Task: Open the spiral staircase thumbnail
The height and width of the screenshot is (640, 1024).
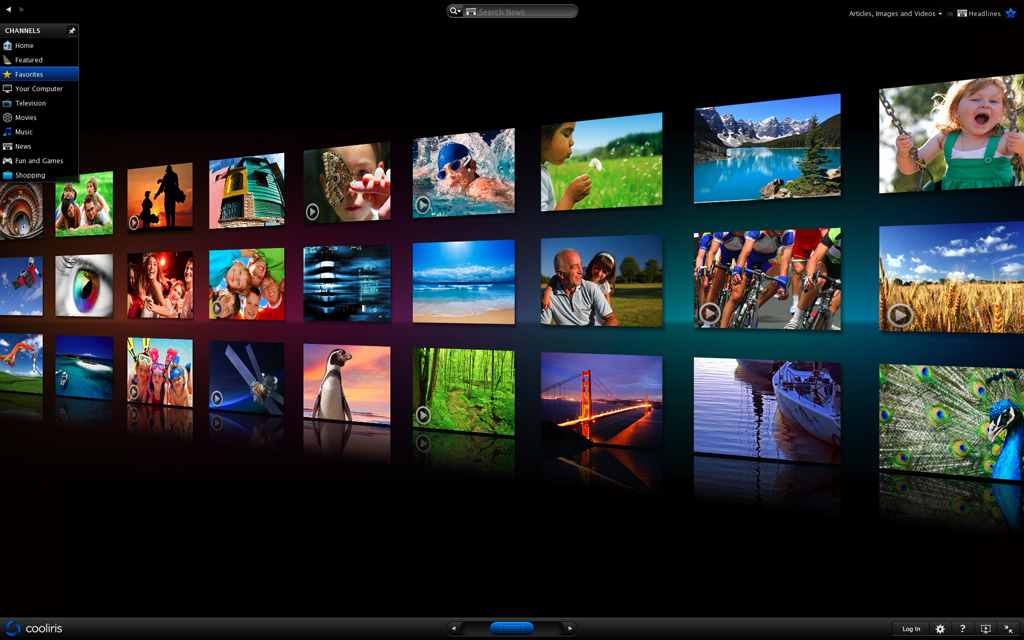Action: click(22, 210)
